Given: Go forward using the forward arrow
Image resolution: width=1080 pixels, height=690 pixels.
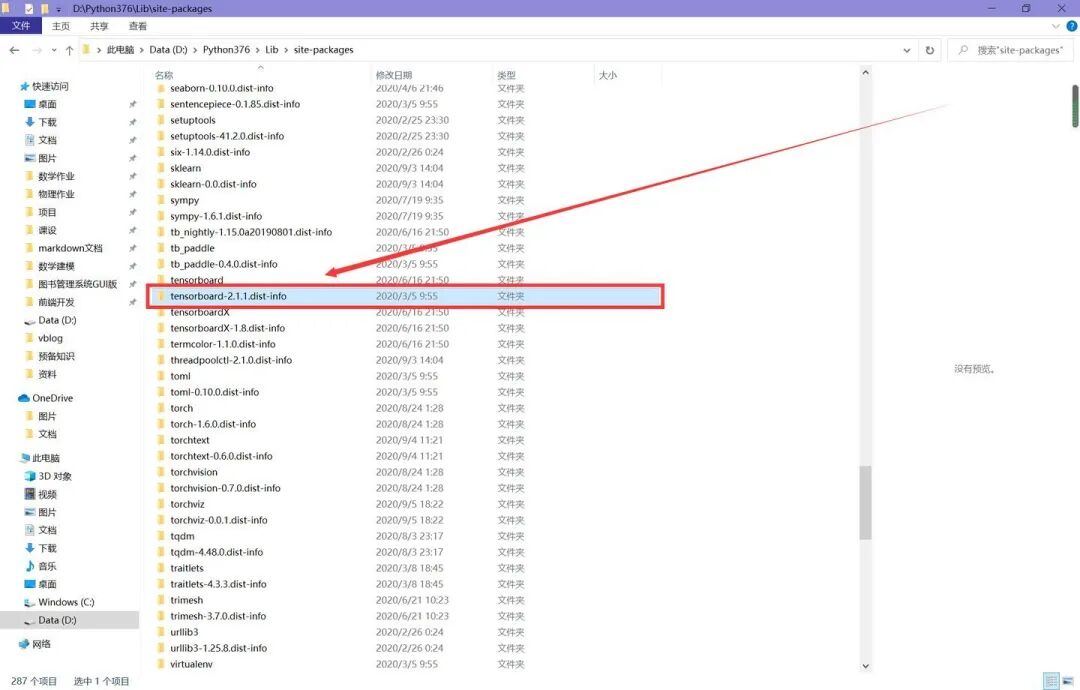Looking at the screenshot, I should pos(37,50).
